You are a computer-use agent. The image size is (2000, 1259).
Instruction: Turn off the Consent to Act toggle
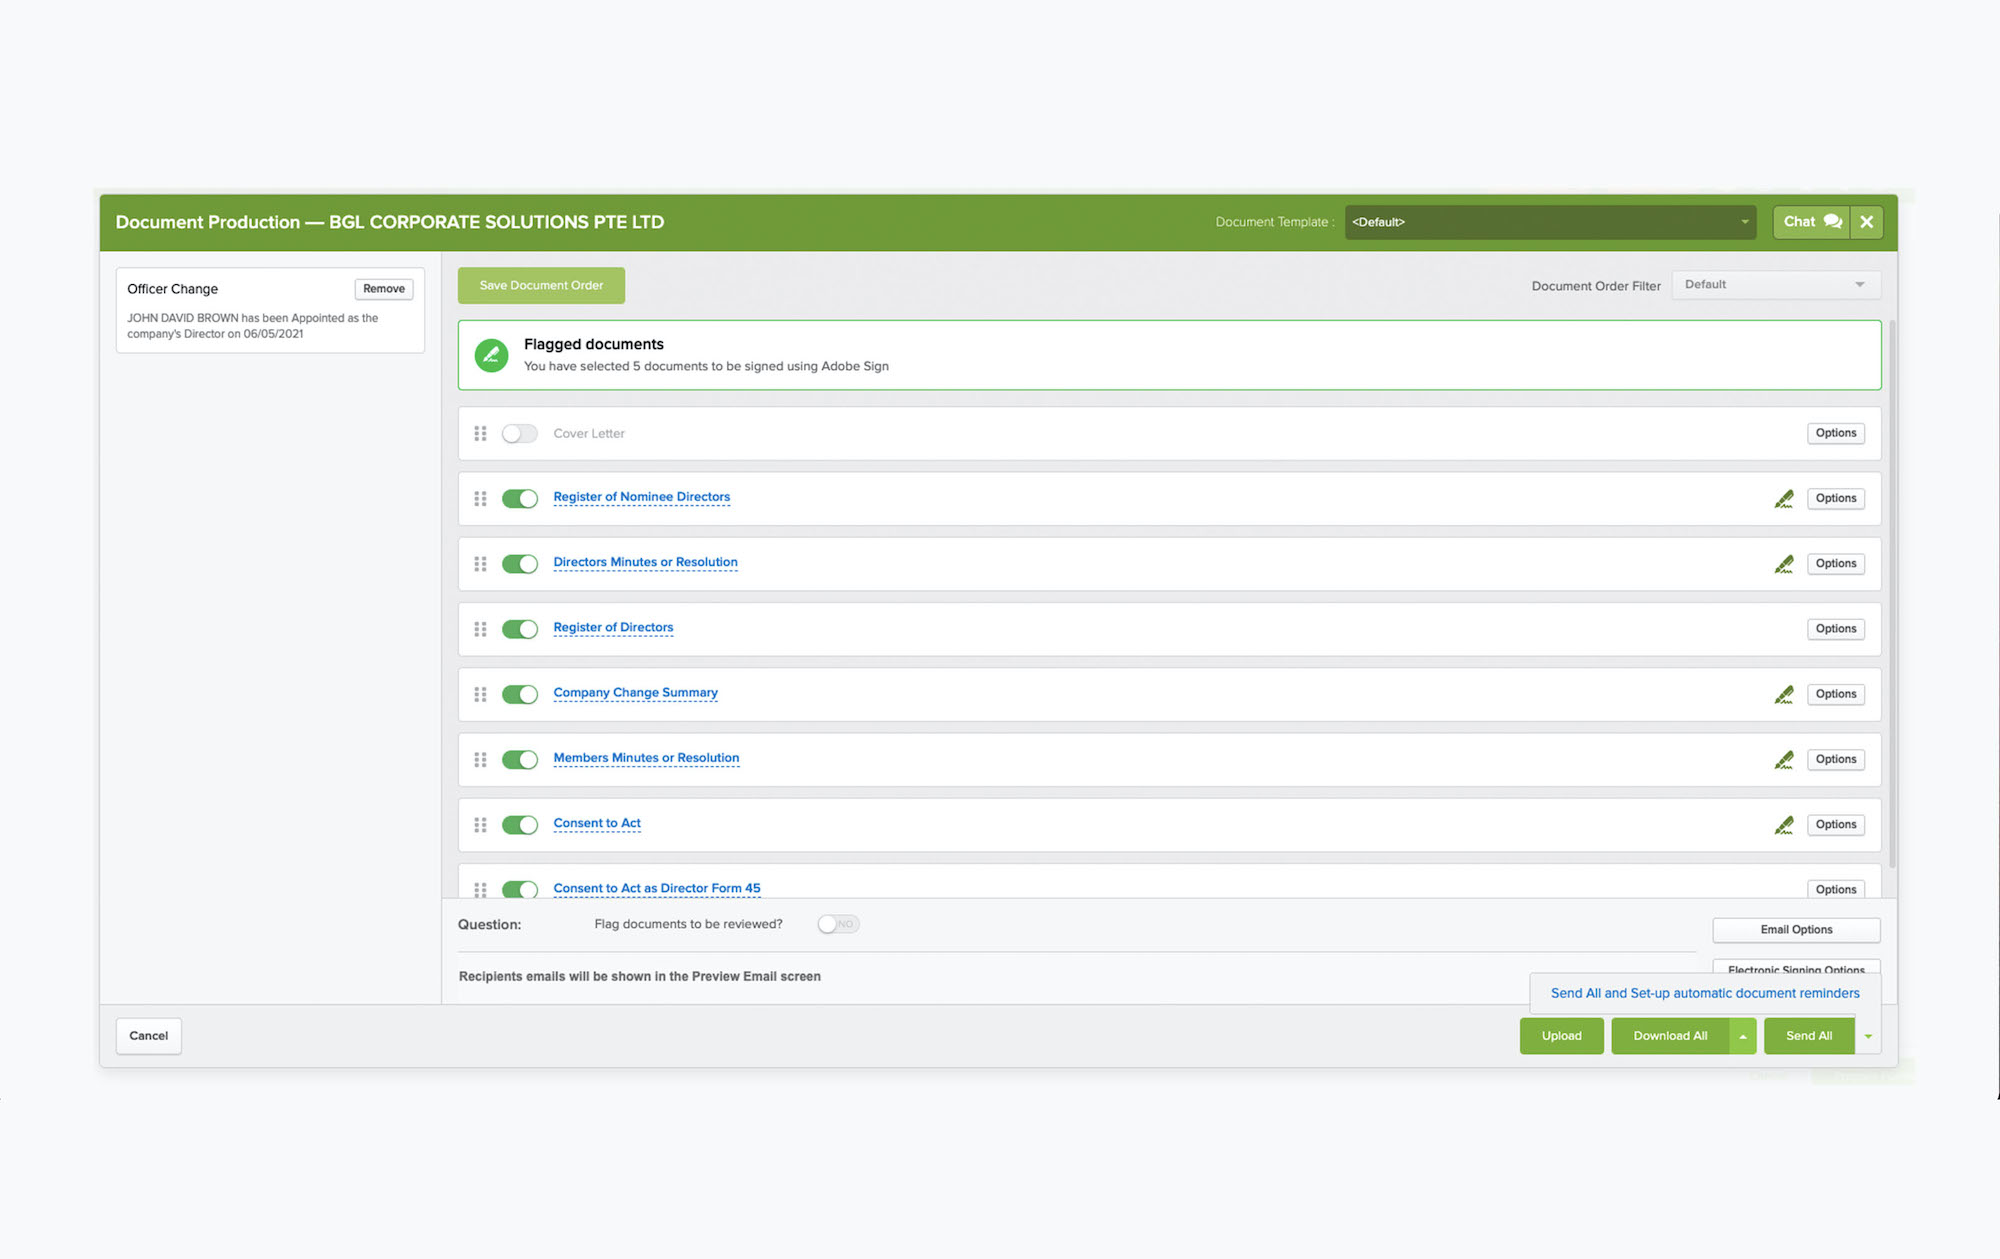pos(520,825)
